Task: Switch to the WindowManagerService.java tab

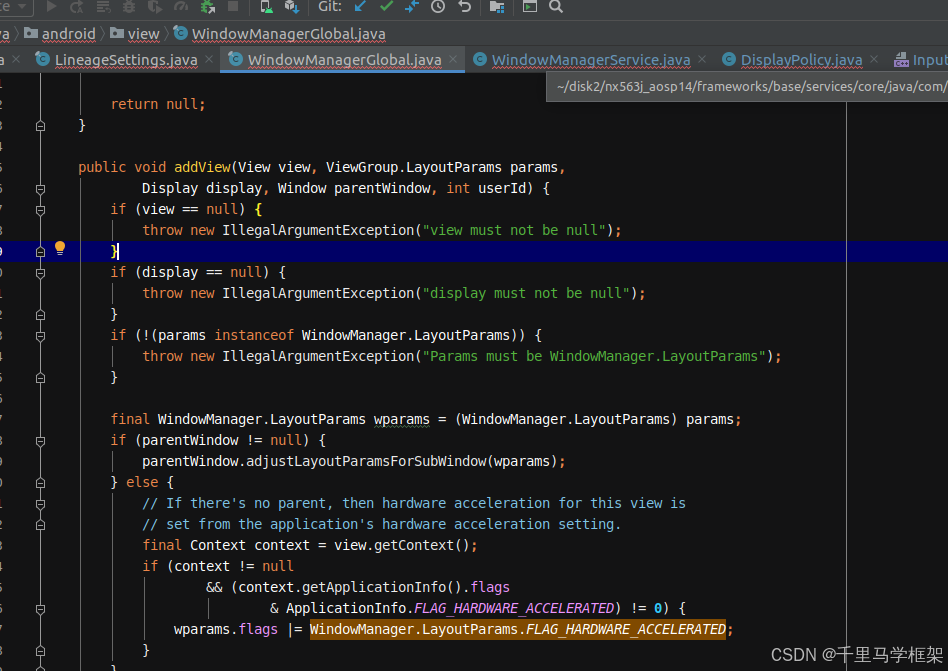Action: (x=590, y=60)
